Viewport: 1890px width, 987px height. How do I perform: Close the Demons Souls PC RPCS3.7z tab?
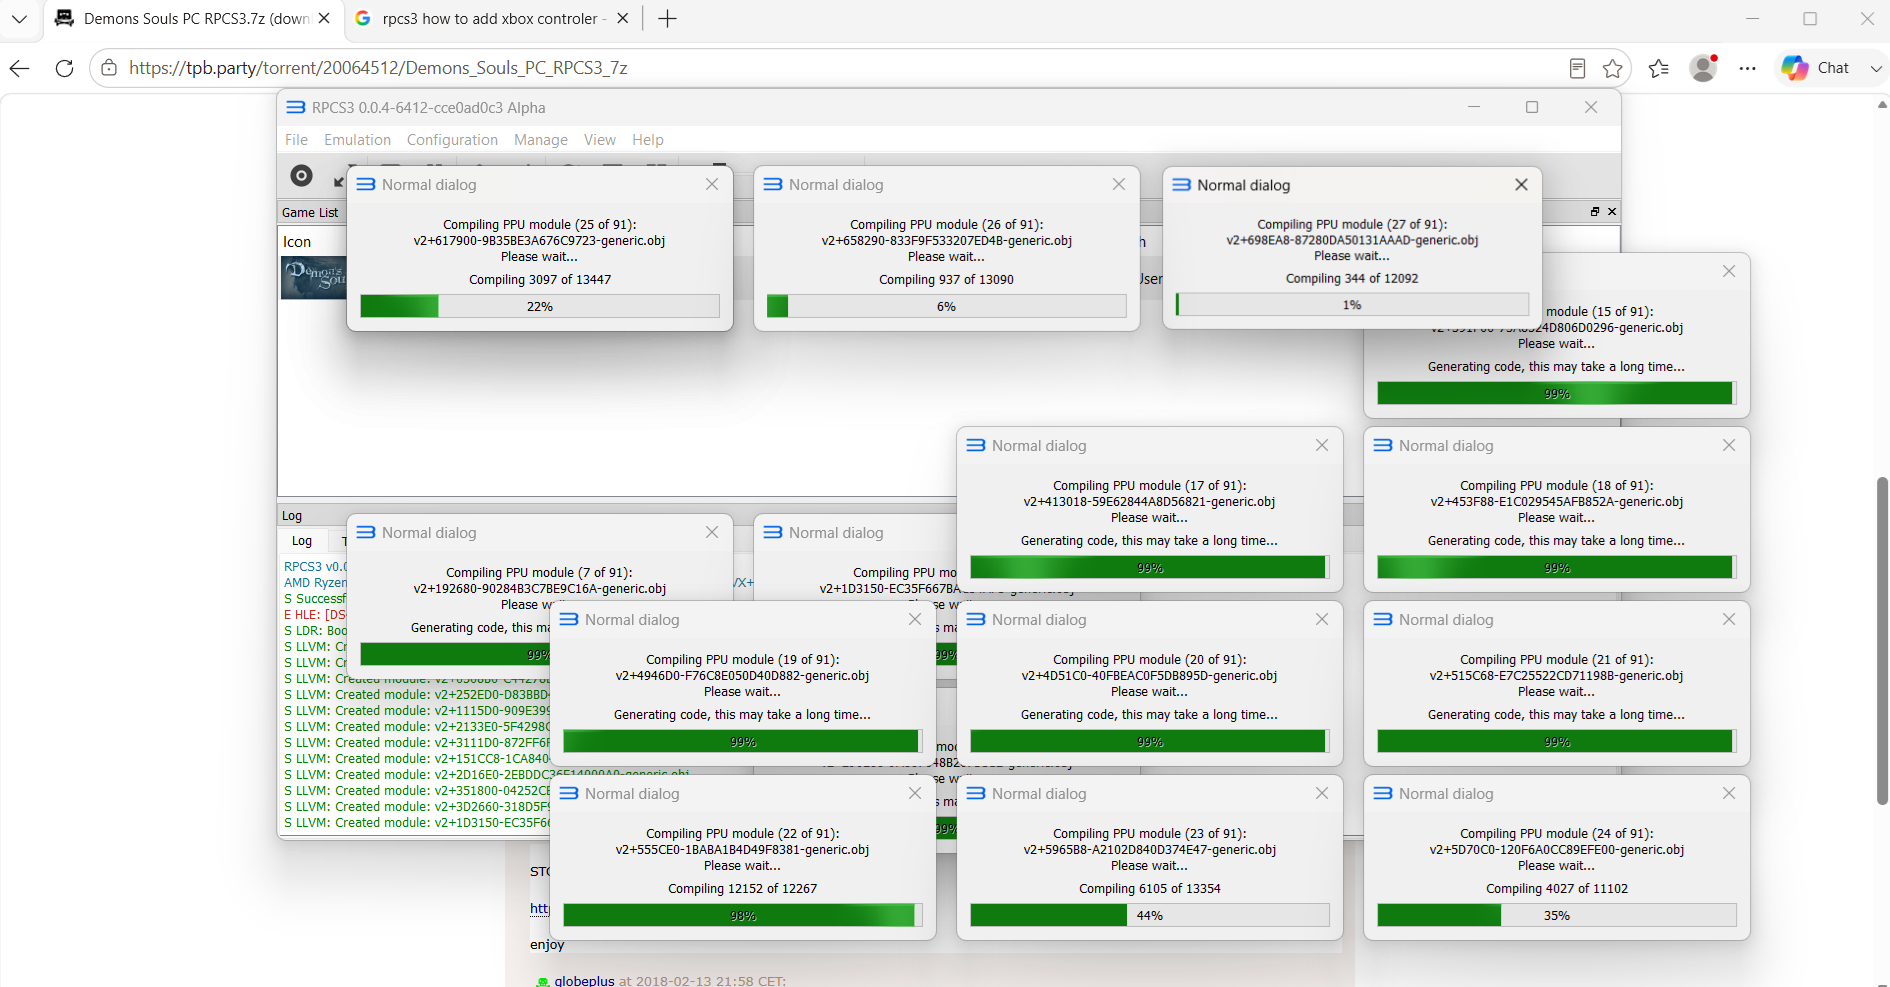click(x=324, y=19)
